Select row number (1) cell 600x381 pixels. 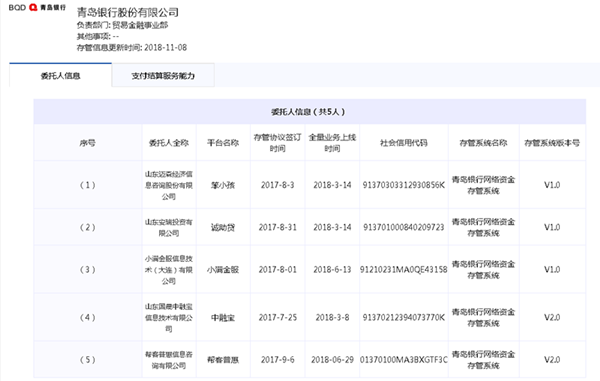point(88,185)
